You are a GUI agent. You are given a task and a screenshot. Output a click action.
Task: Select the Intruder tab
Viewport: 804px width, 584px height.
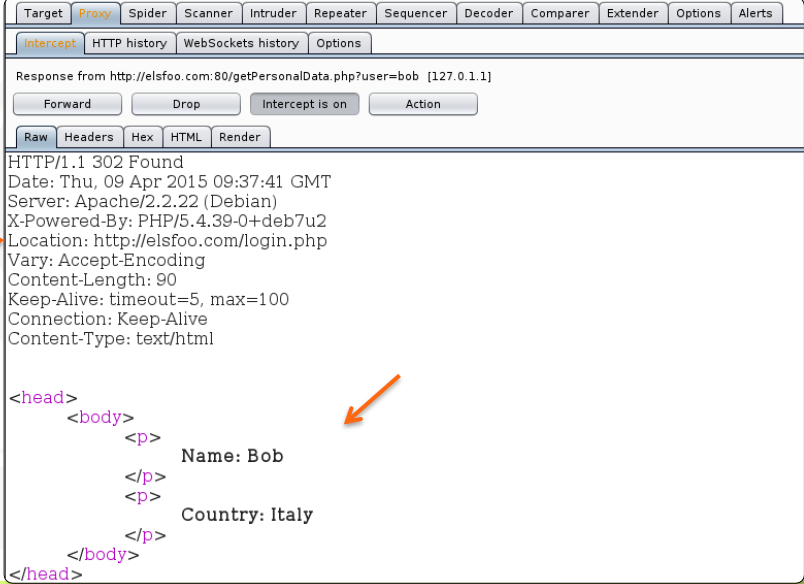[x=273, y=13]
